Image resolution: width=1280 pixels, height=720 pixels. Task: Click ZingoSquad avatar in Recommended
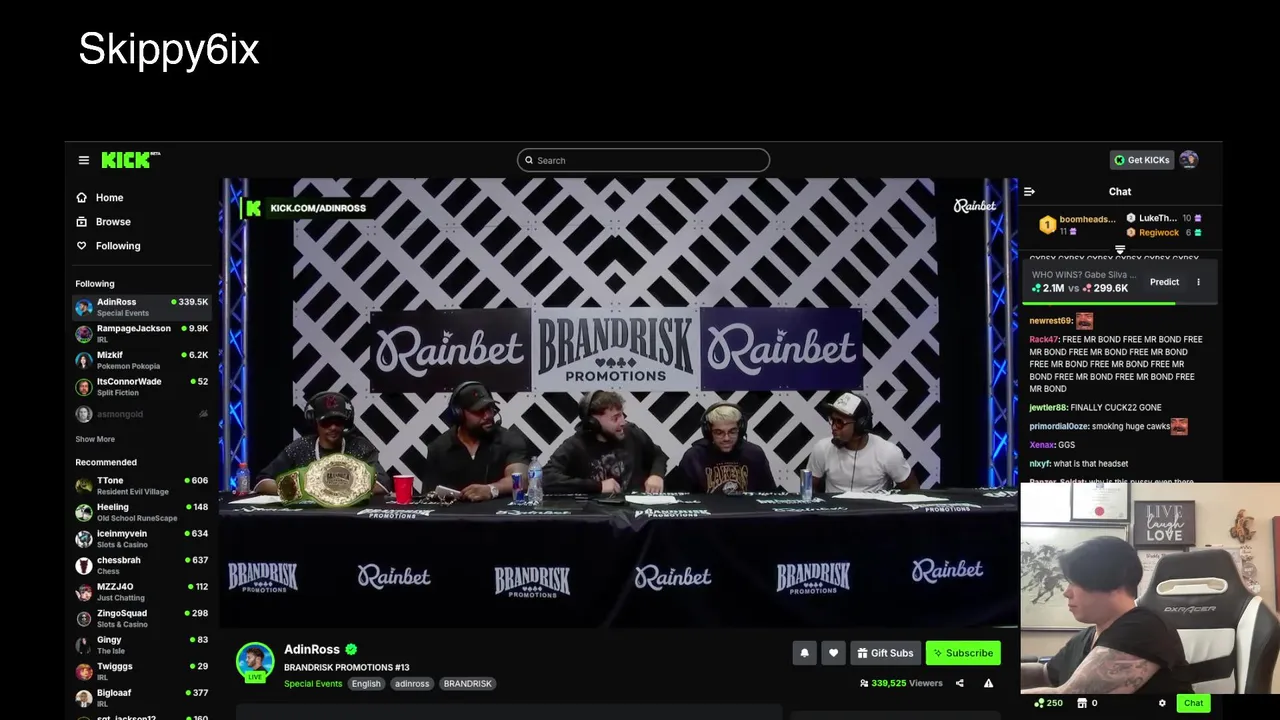(x=84, y=619)
